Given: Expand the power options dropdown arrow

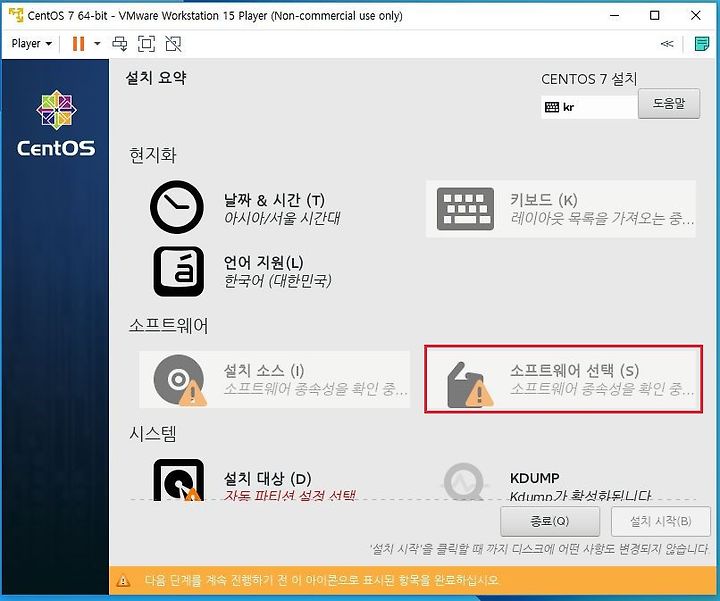Looking at the screenshot, I should coord(97,44).
